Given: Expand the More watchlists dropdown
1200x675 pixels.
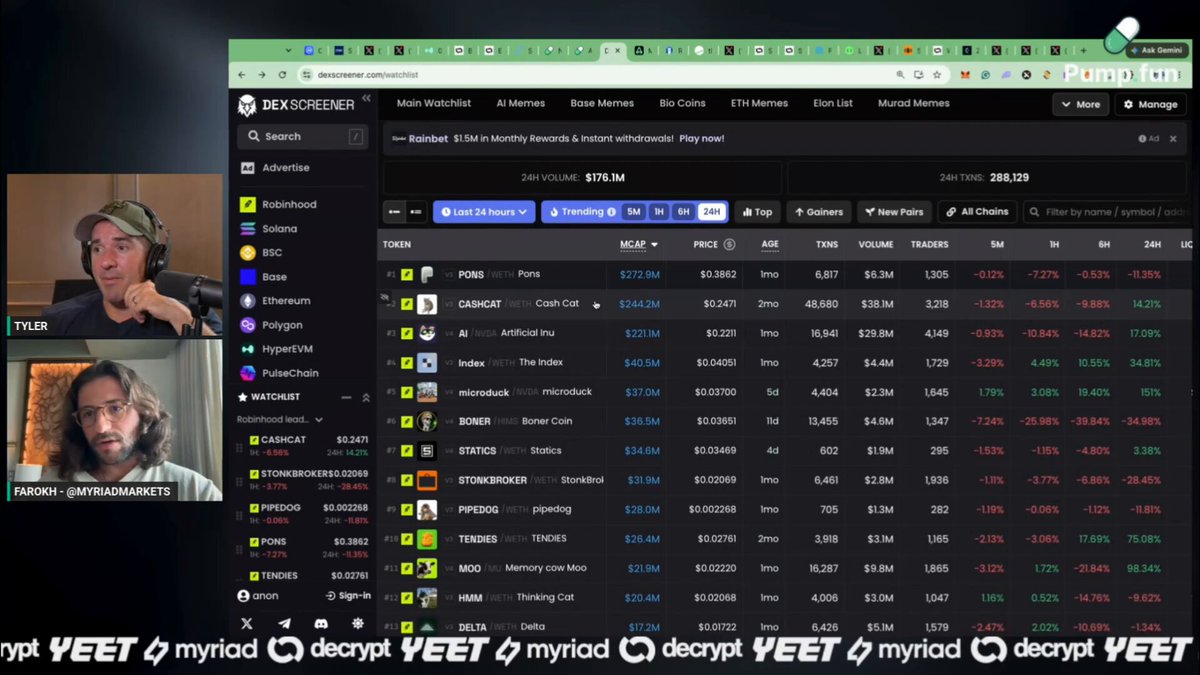Looking at the screenshot, I should click(x=1080, y=104).
